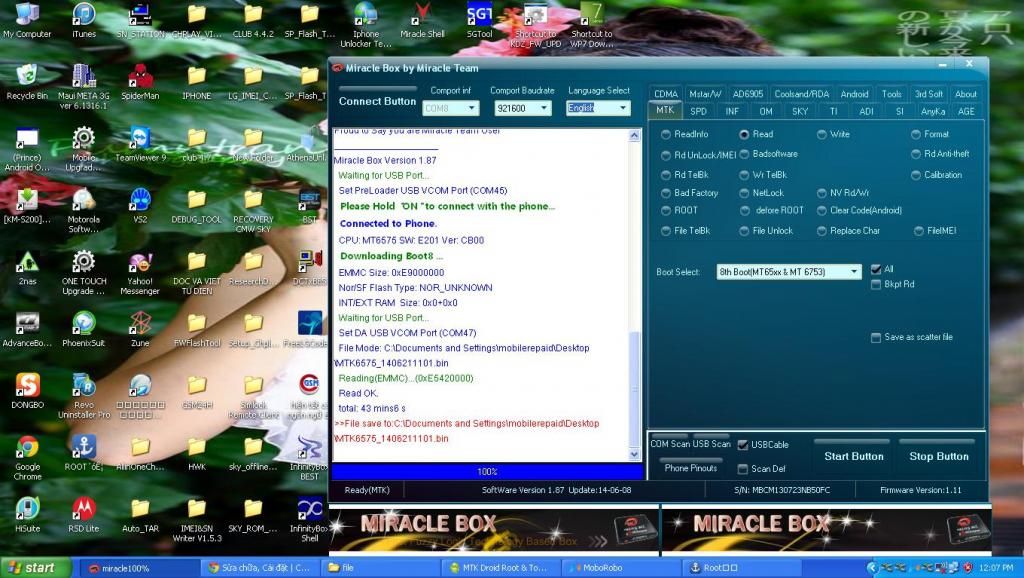Select the Zune desktop icon
The width and height of the screenshot is (1024, 578).
tap(140, 329)
